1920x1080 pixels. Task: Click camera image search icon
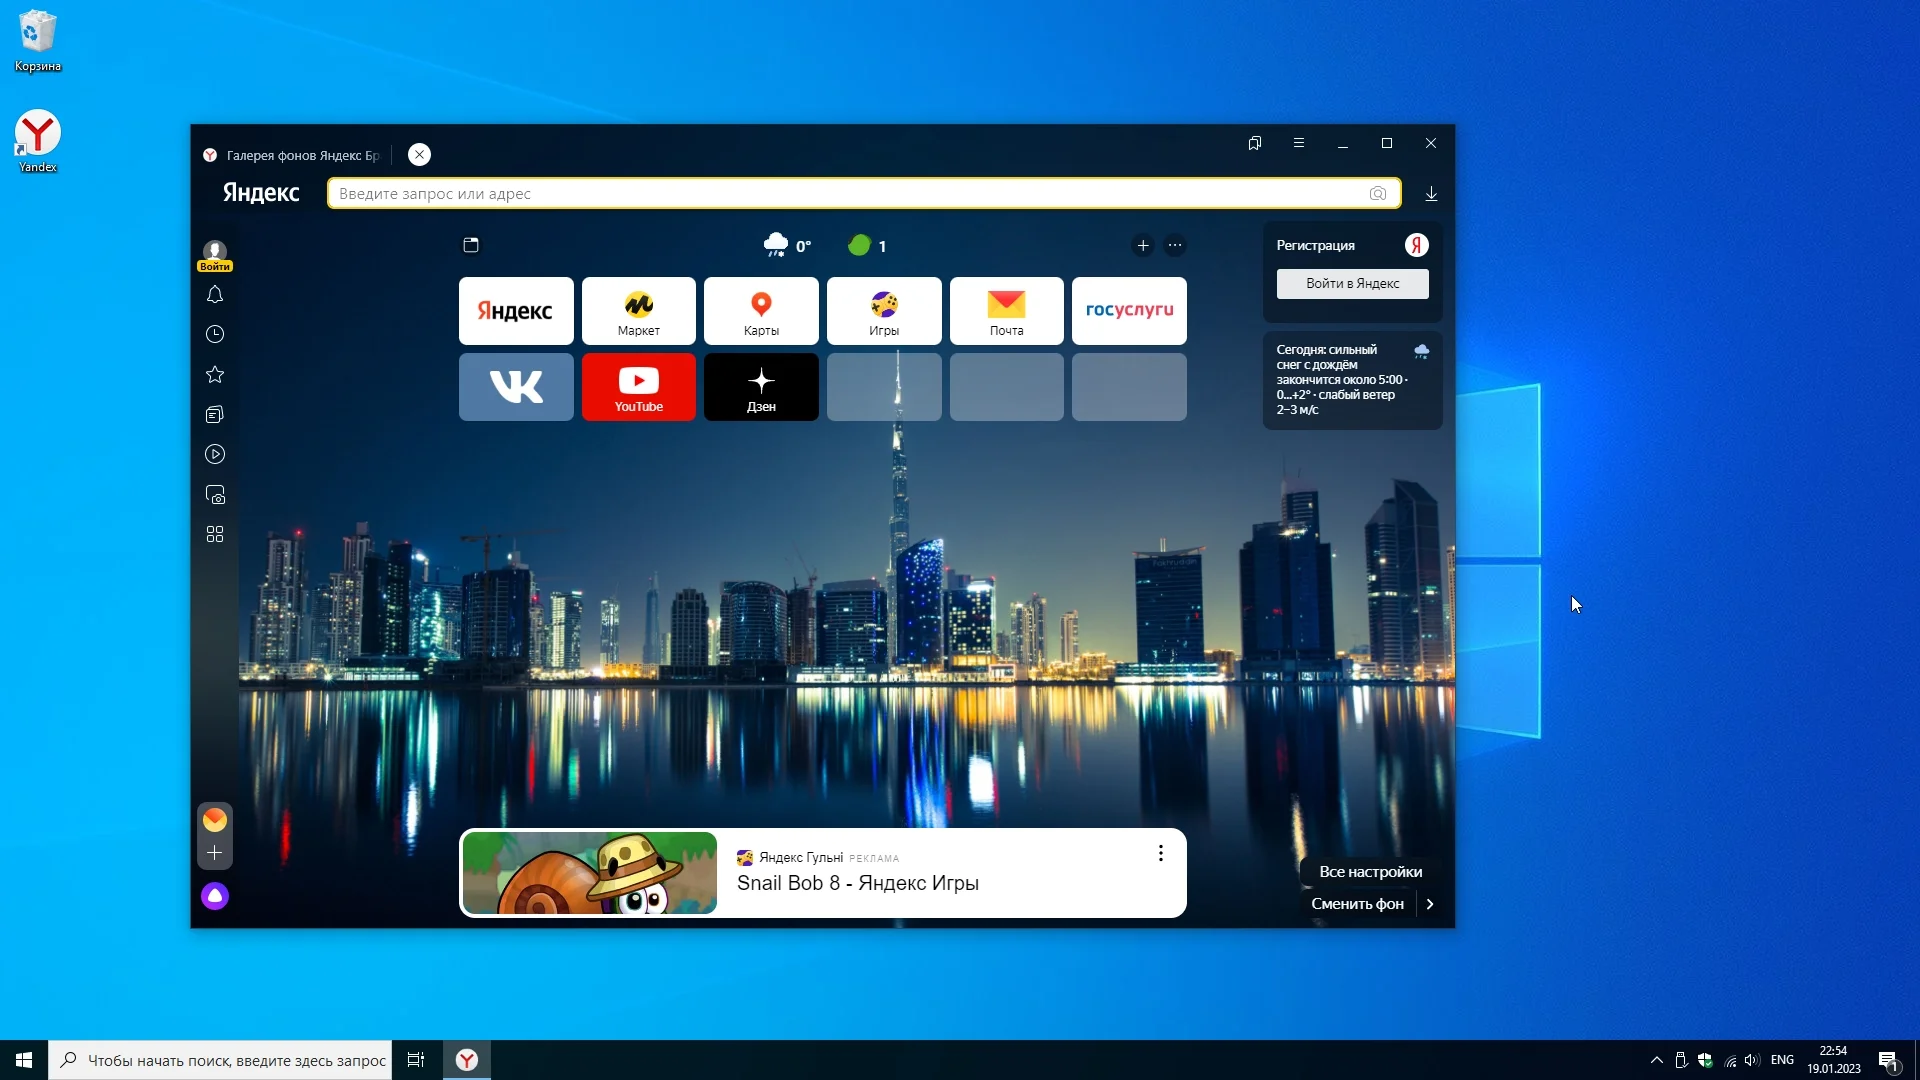(1378, 194)
